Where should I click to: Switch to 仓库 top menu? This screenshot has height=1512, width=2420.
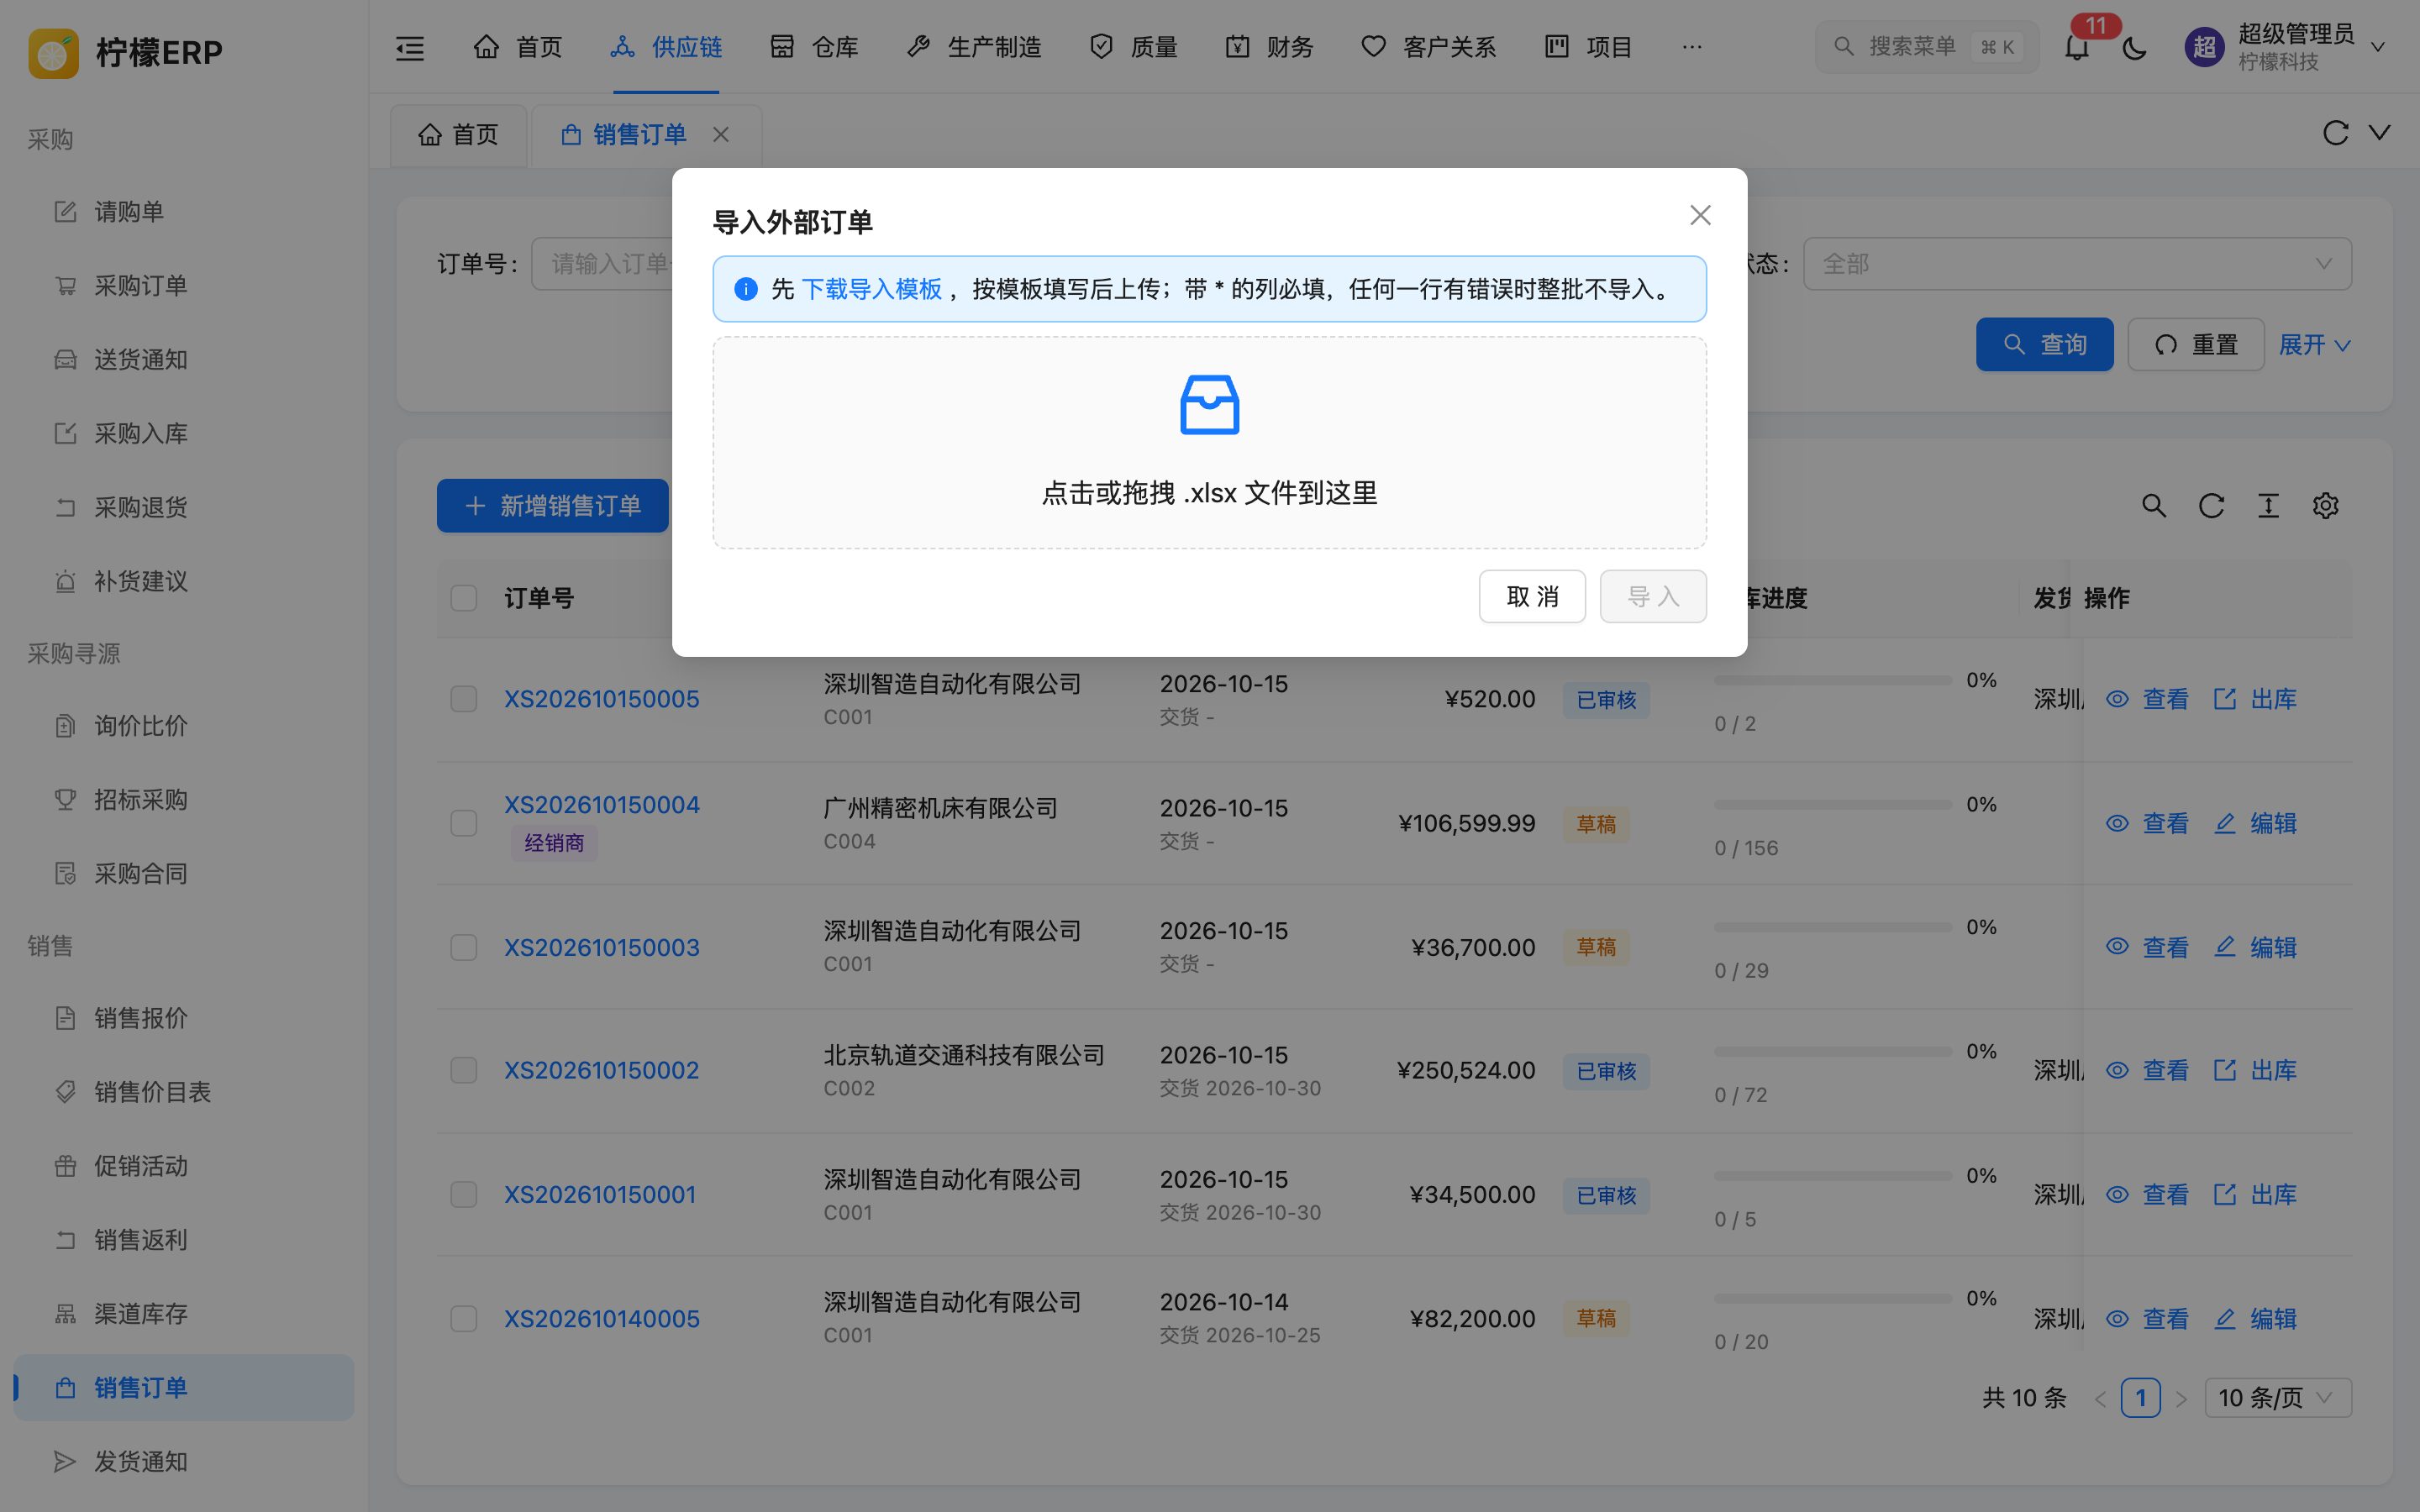(814, 47)
